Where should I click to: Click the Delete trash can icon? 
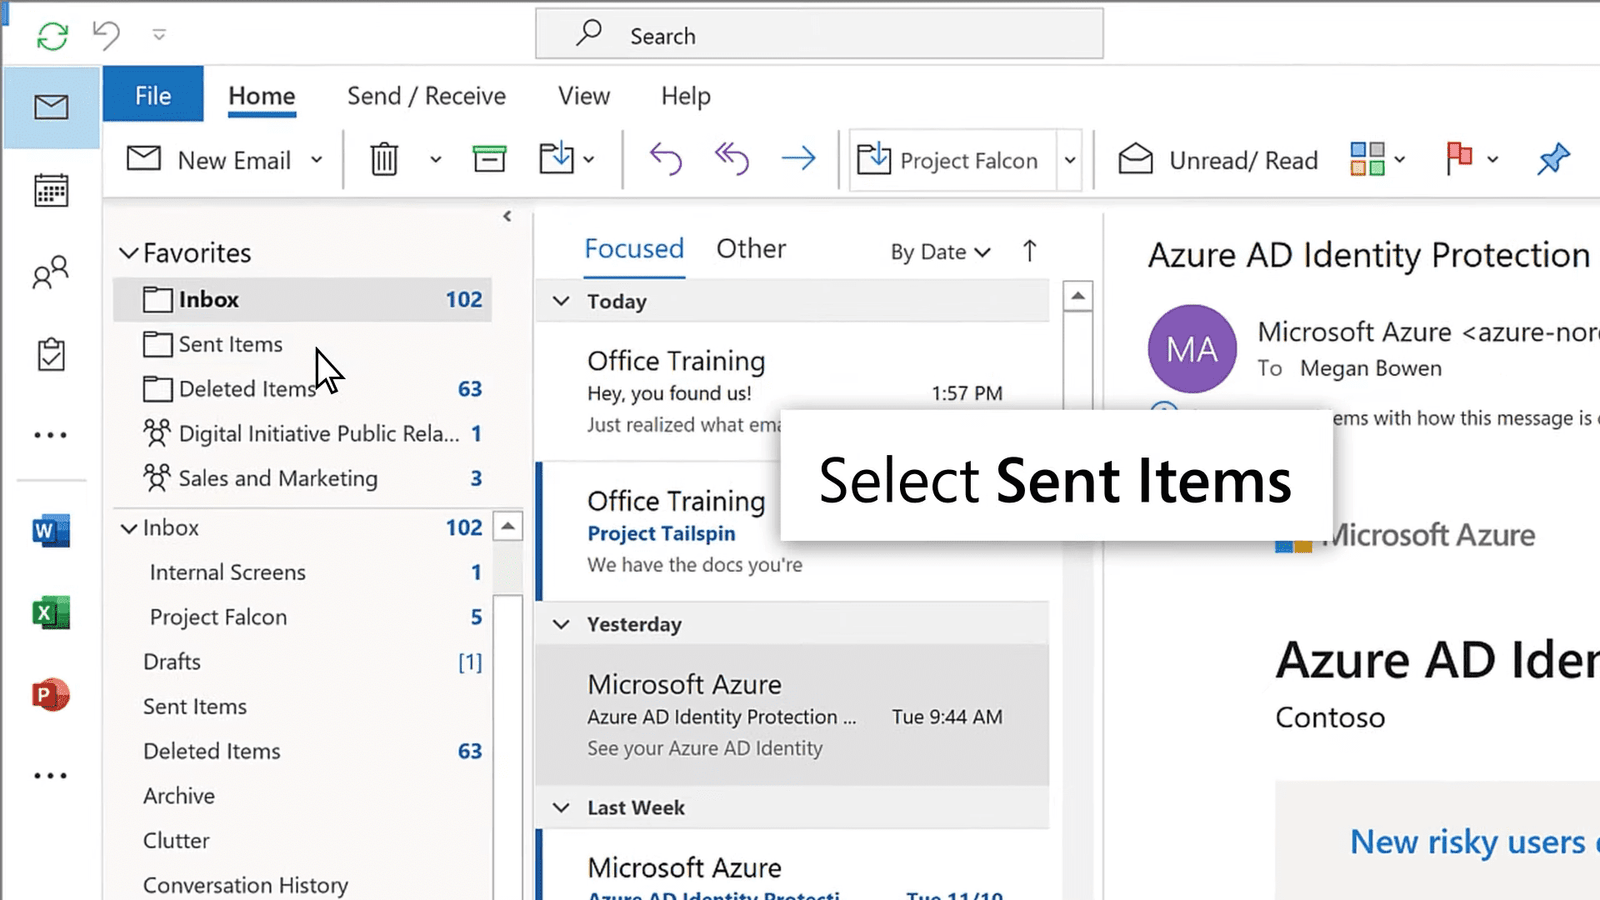[x=385, y=159]
